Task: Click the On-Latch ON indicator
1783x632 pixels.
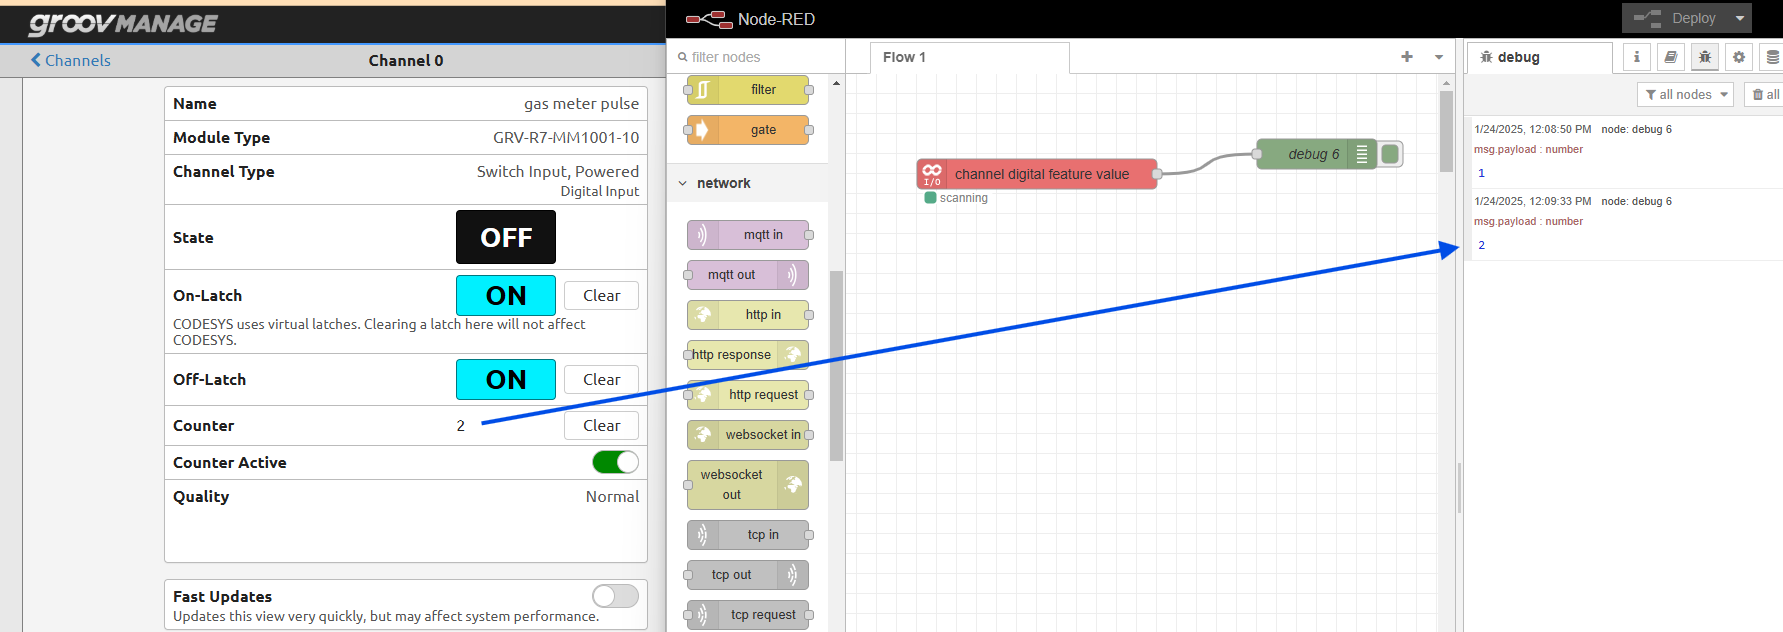Action: pos(506,295)
